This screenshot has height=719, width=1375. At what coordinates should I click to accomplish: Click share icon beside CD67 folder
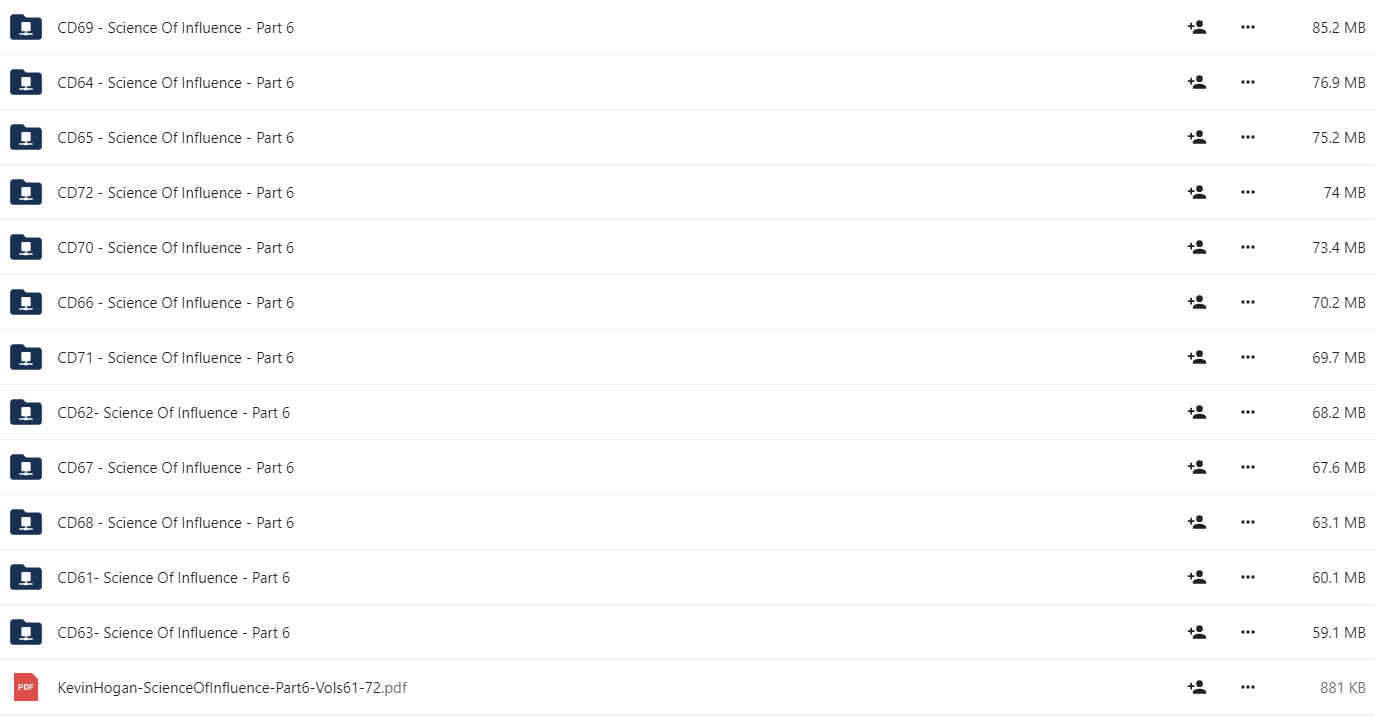tap(1196, 467)
